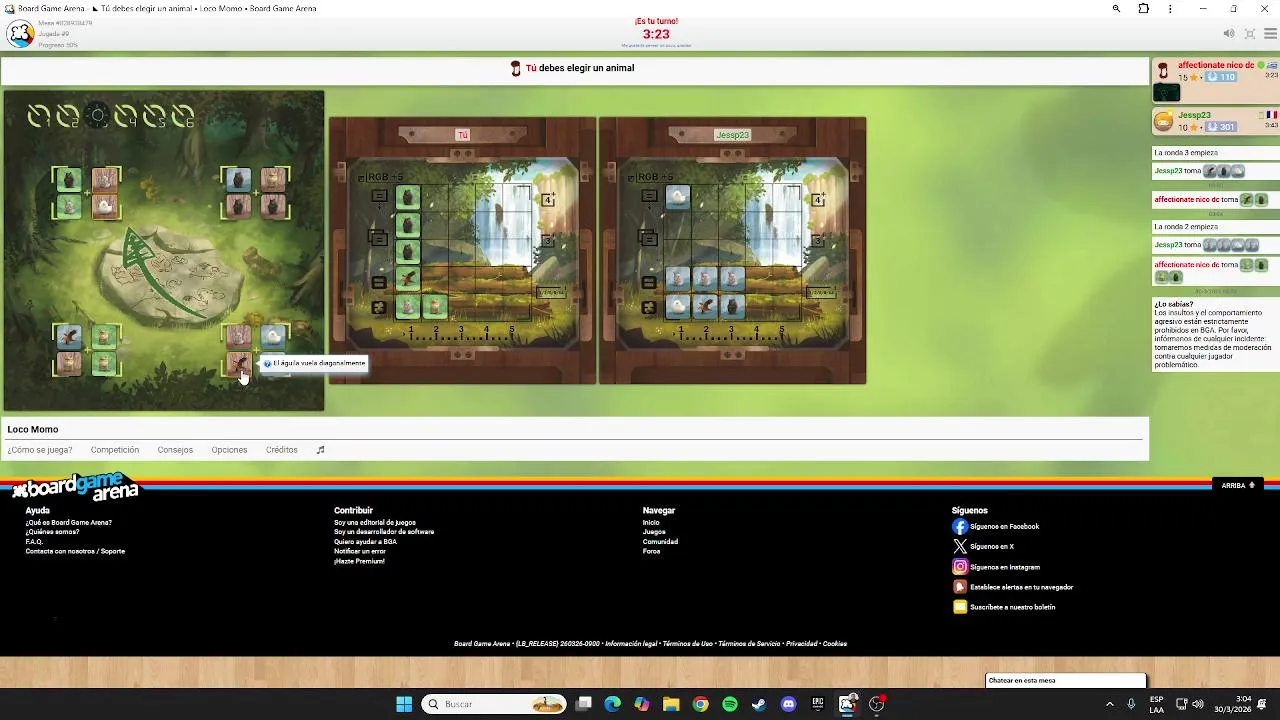Open the Créditos tab

coord(282,450)
